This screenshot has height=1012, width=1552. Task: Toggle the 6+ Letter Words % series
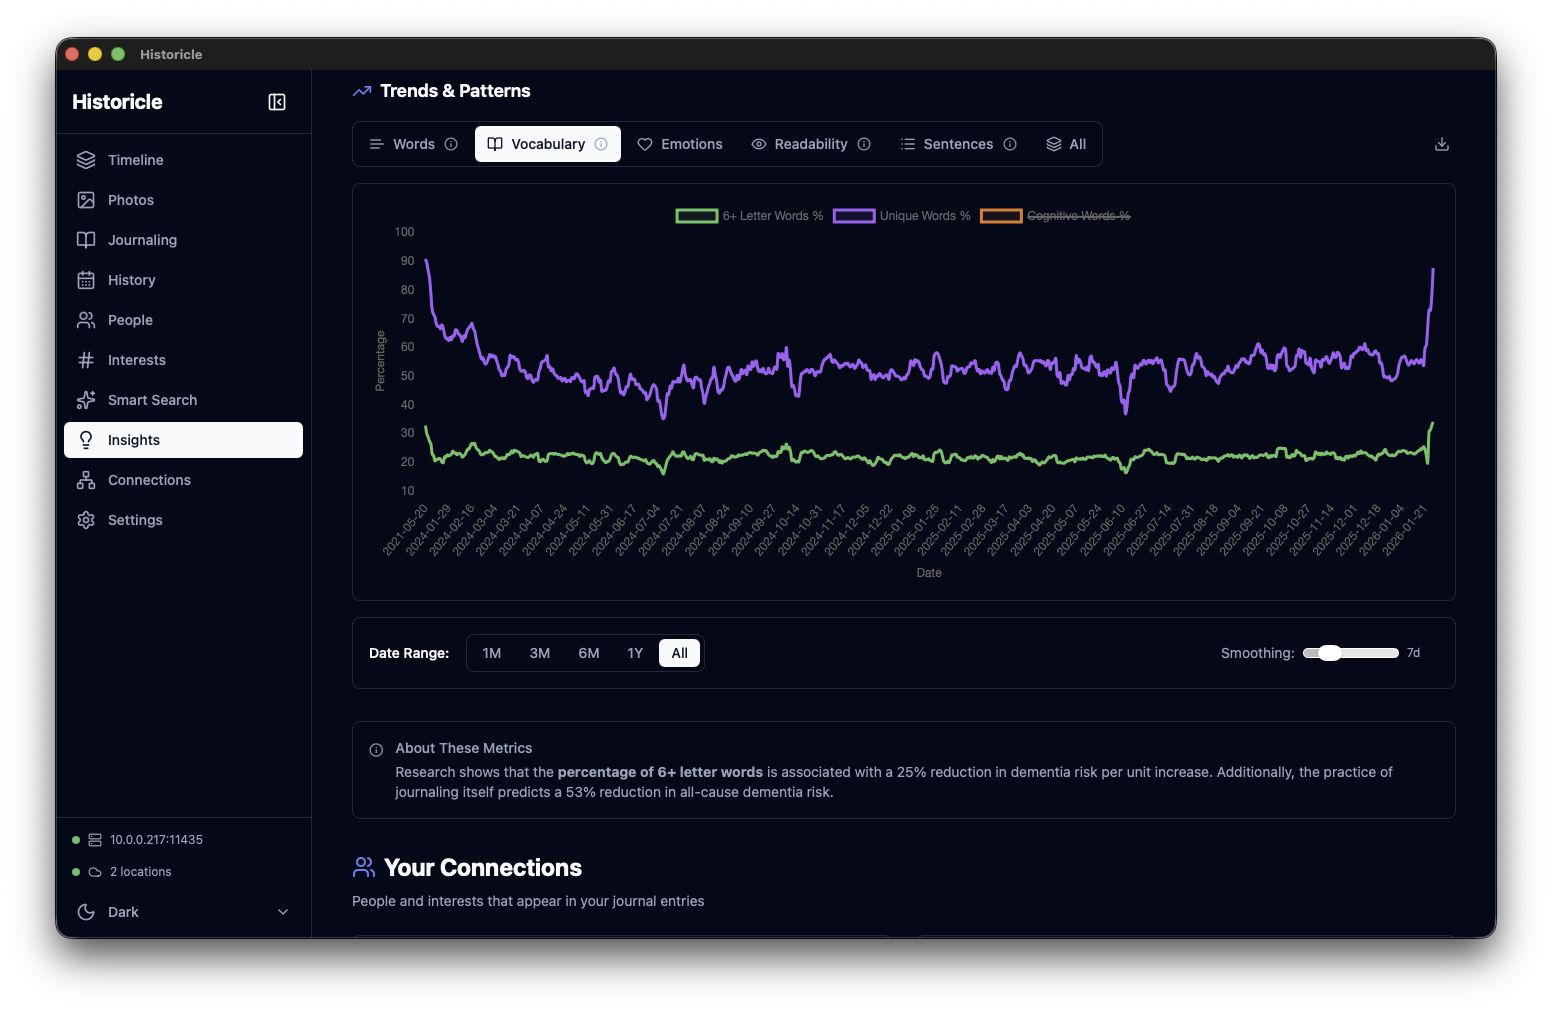(x=750, y=216)
